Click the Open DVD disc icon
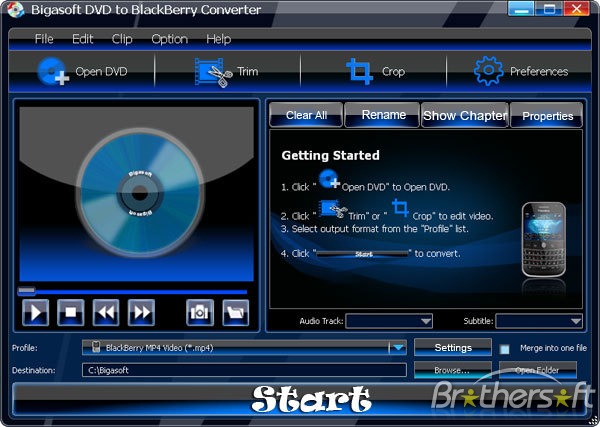This screenshot has width=600, height=427. tap(53, 71)
